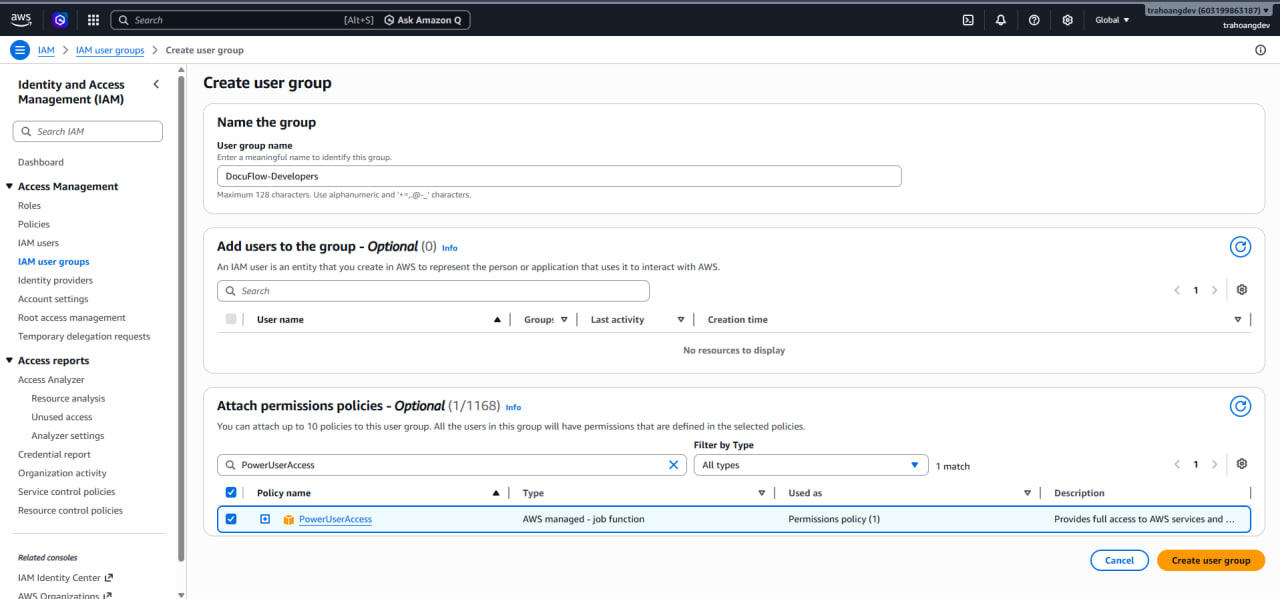Toggle the side navigation hamburger menu
The width and height of the screenshot is (1280, 599).
pyautogui.click(x=20, y=50)
